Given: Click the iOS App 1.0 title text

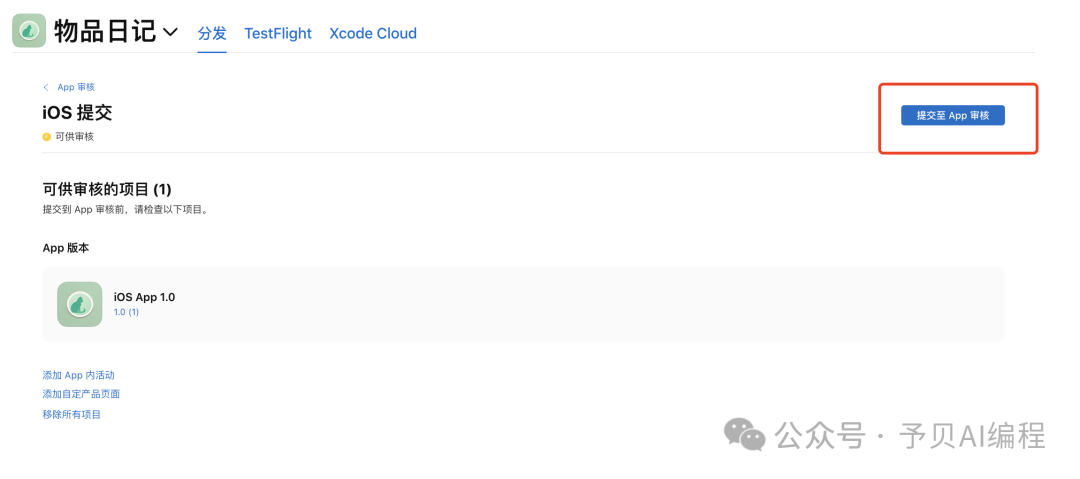Looking at the screenshot, I should [x=144, y=297].
